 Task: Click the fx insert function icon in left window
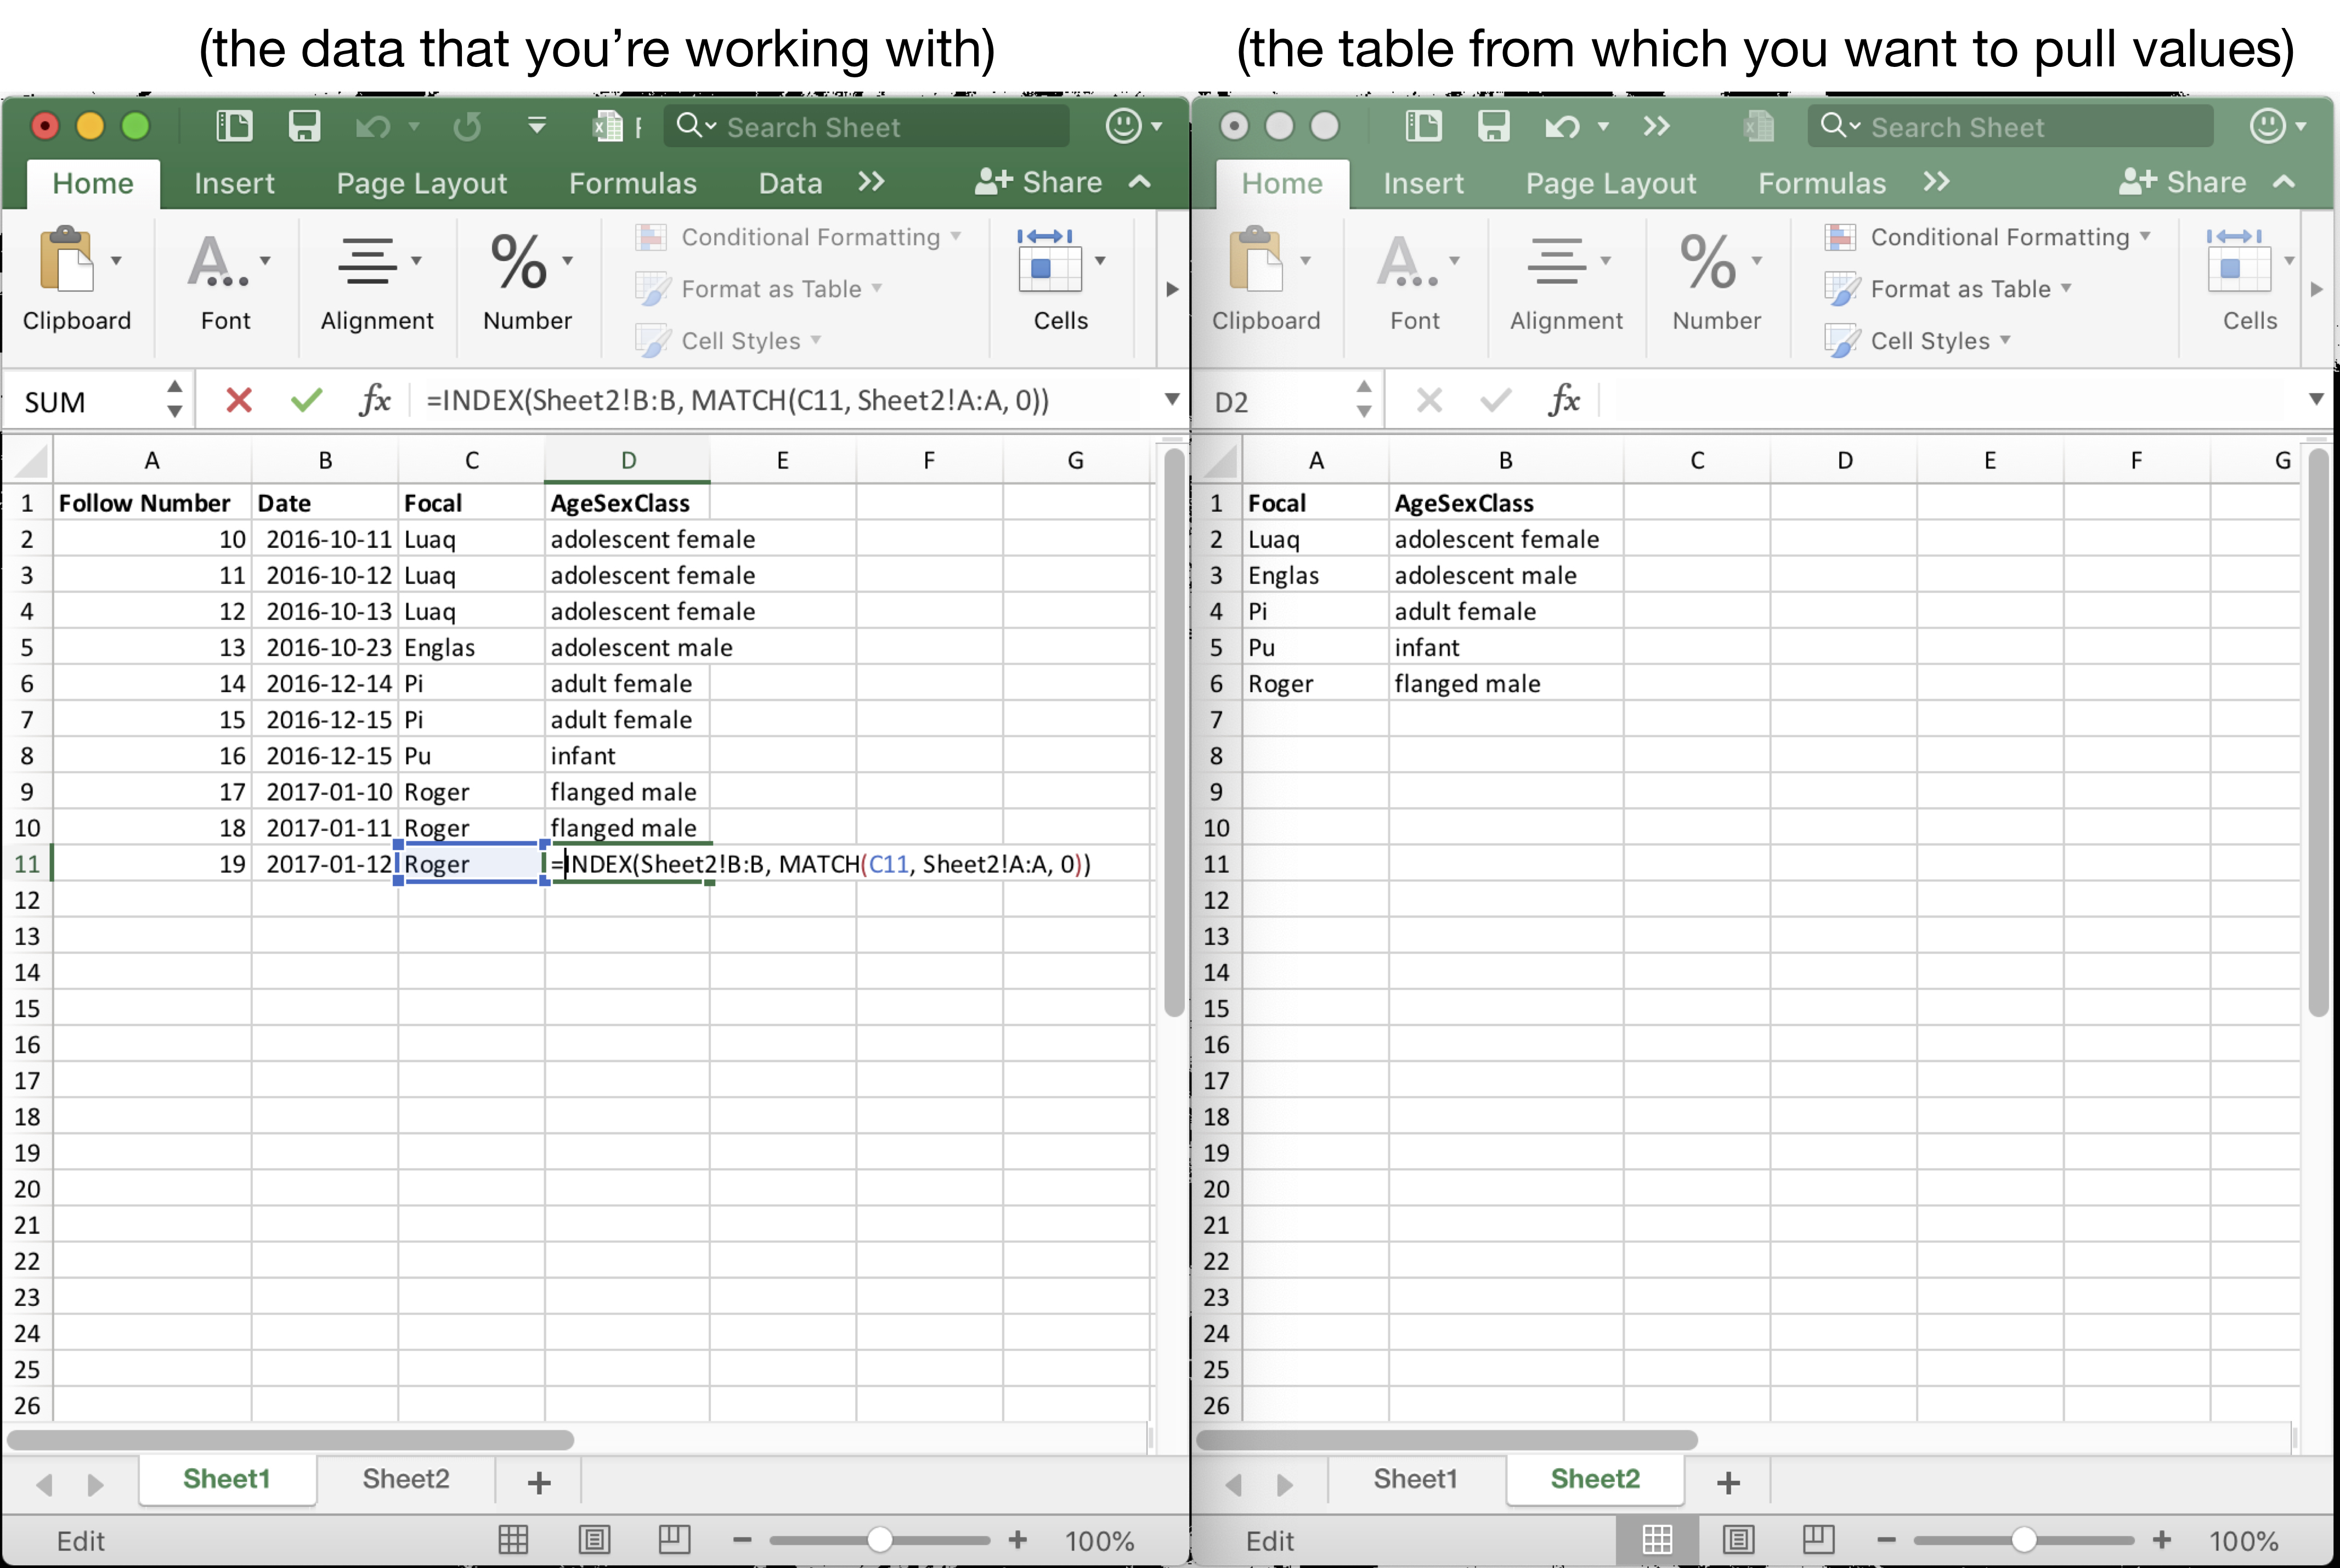[375, 400]
